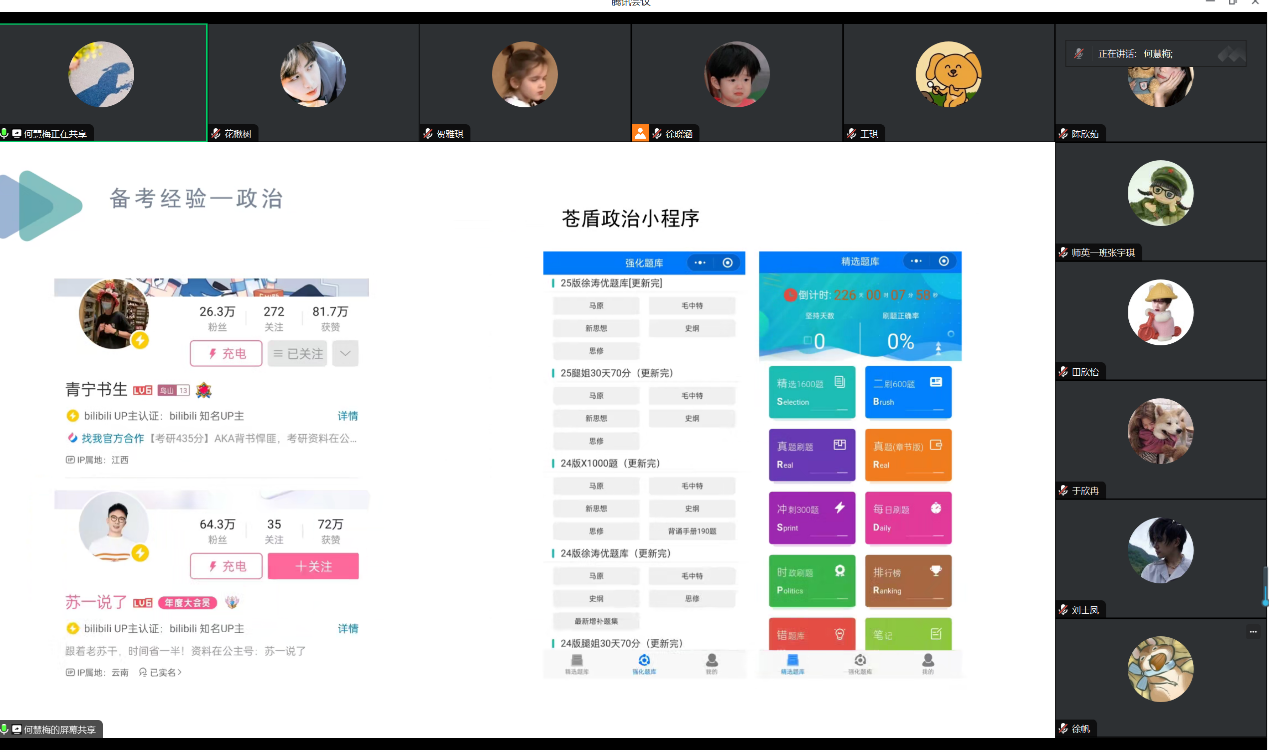The width and height of the screenshot is (1269, 752).
Task: Open the 每日刷题 Daily tile
Action: pyautogui.click(x=908, y=517)
